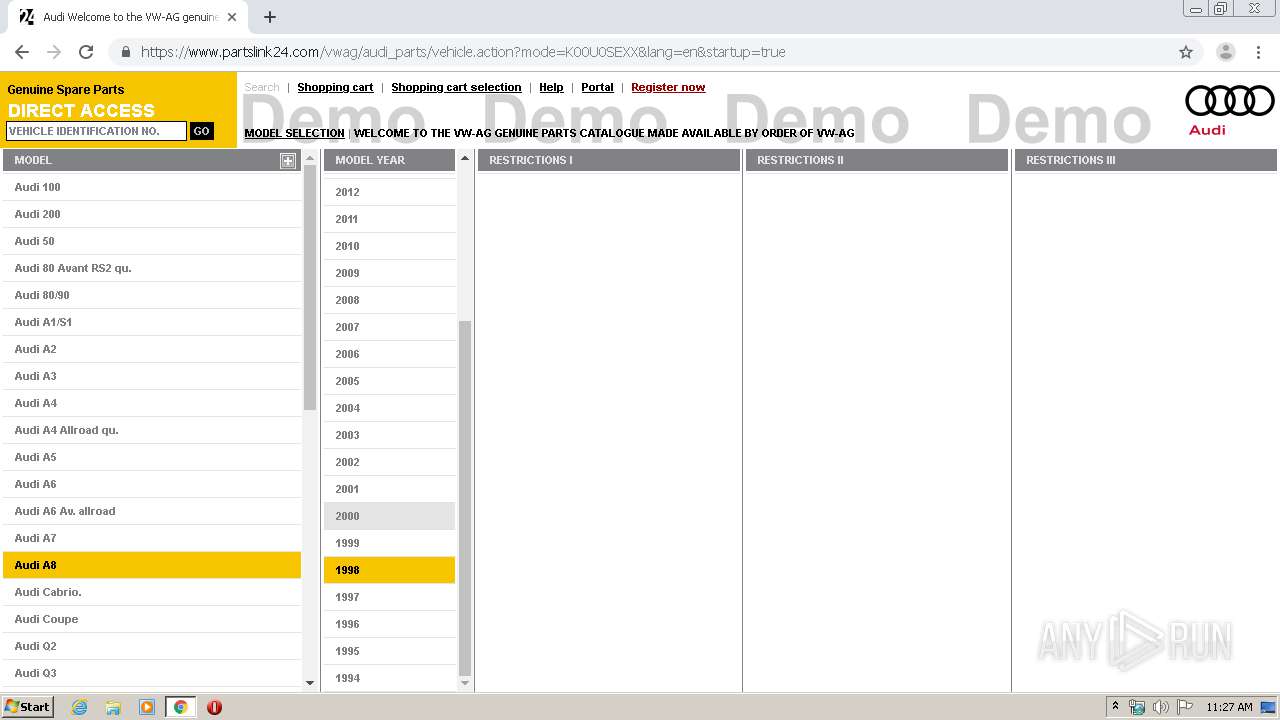The image size is (1280, 720).
Task: Open the Help link
Action: [x=551, y=87]
